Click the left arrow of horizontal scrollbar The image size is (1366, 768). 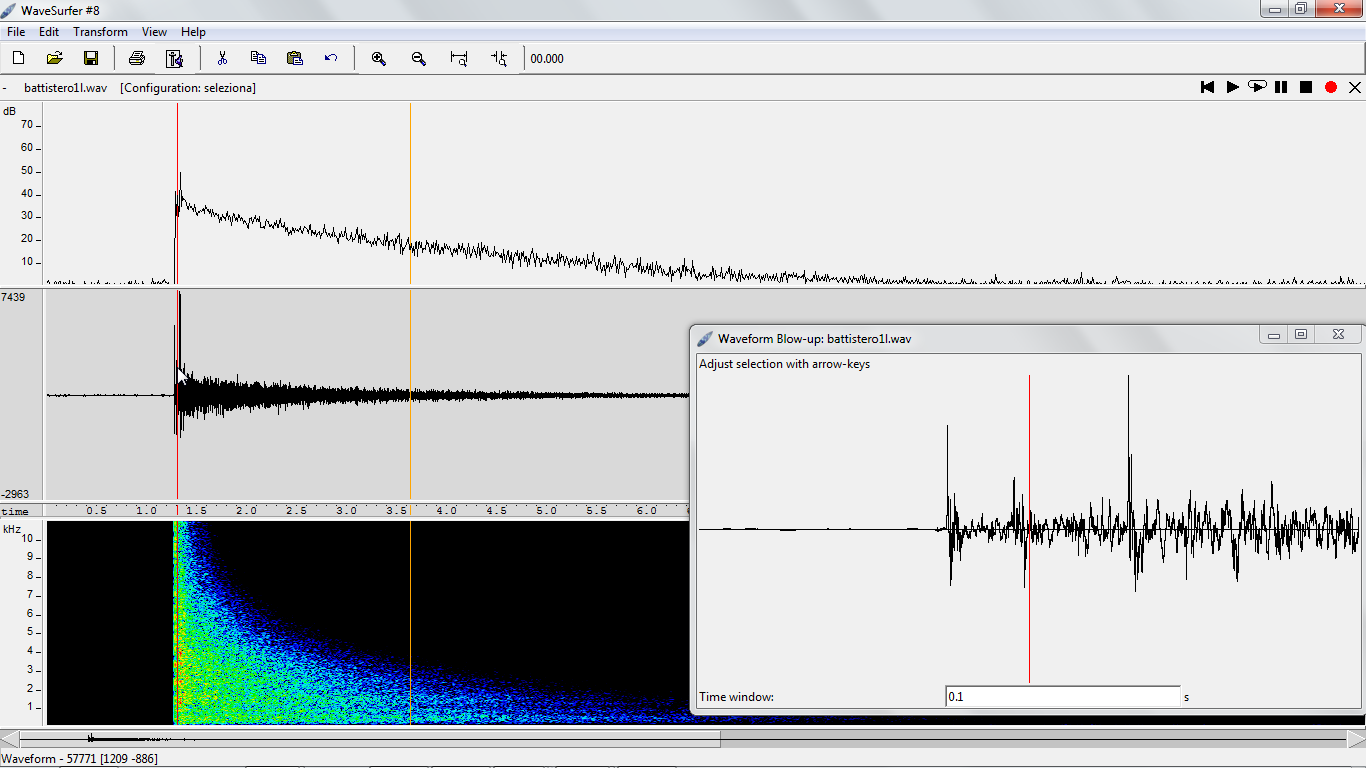click(x=9, y=739)
